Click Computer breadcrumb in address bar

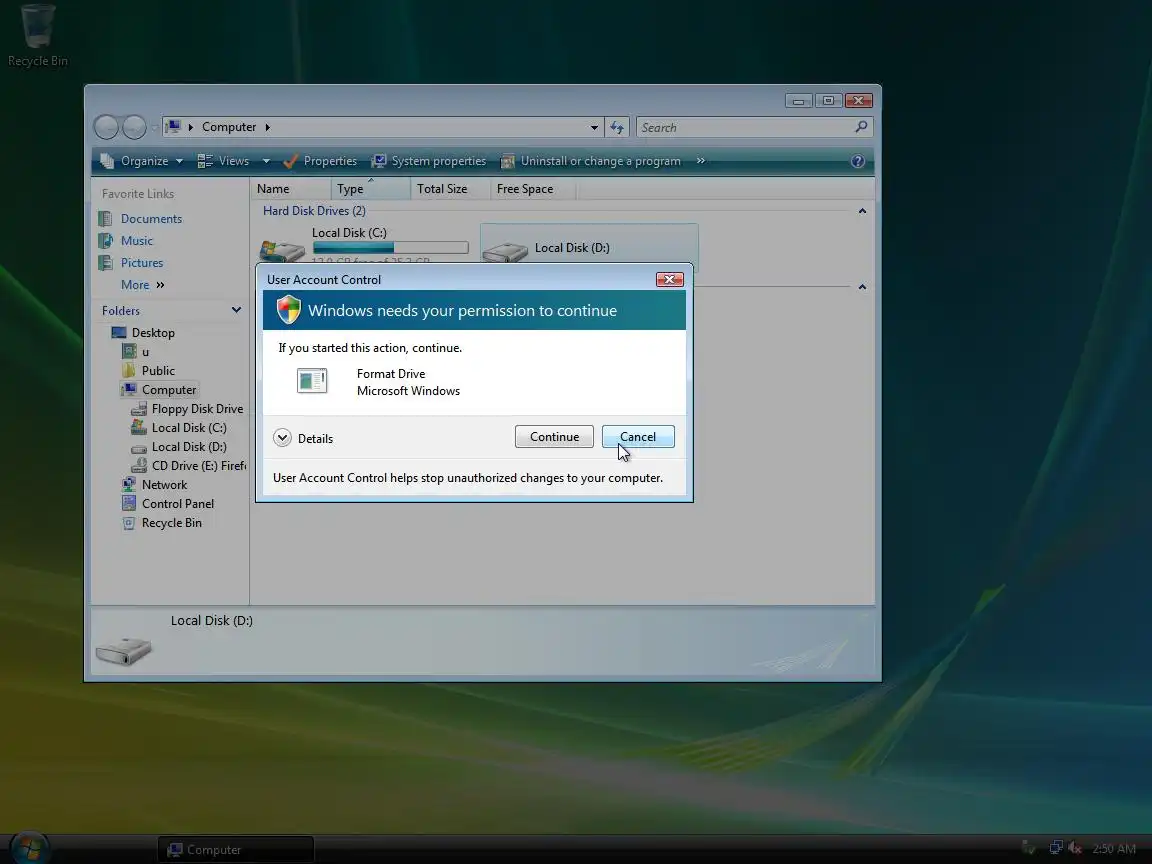(229, 127)
